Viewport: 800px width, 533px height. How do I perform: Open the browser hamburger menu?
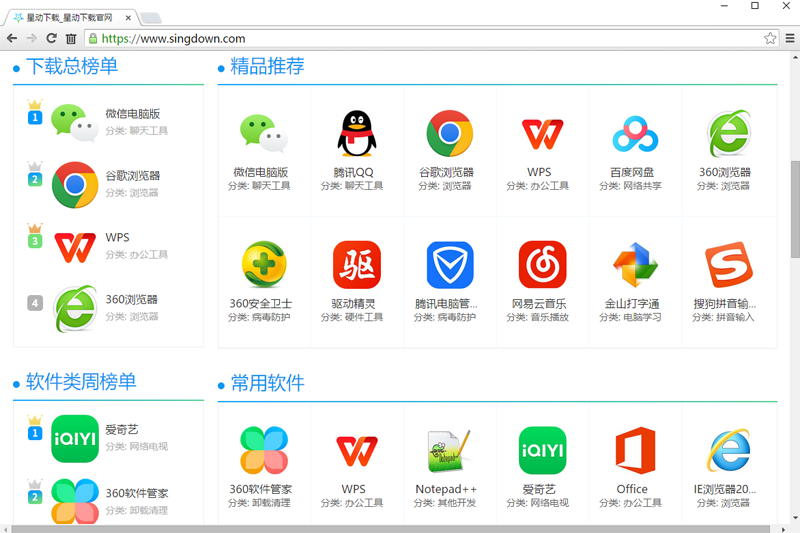coord(789,39)
